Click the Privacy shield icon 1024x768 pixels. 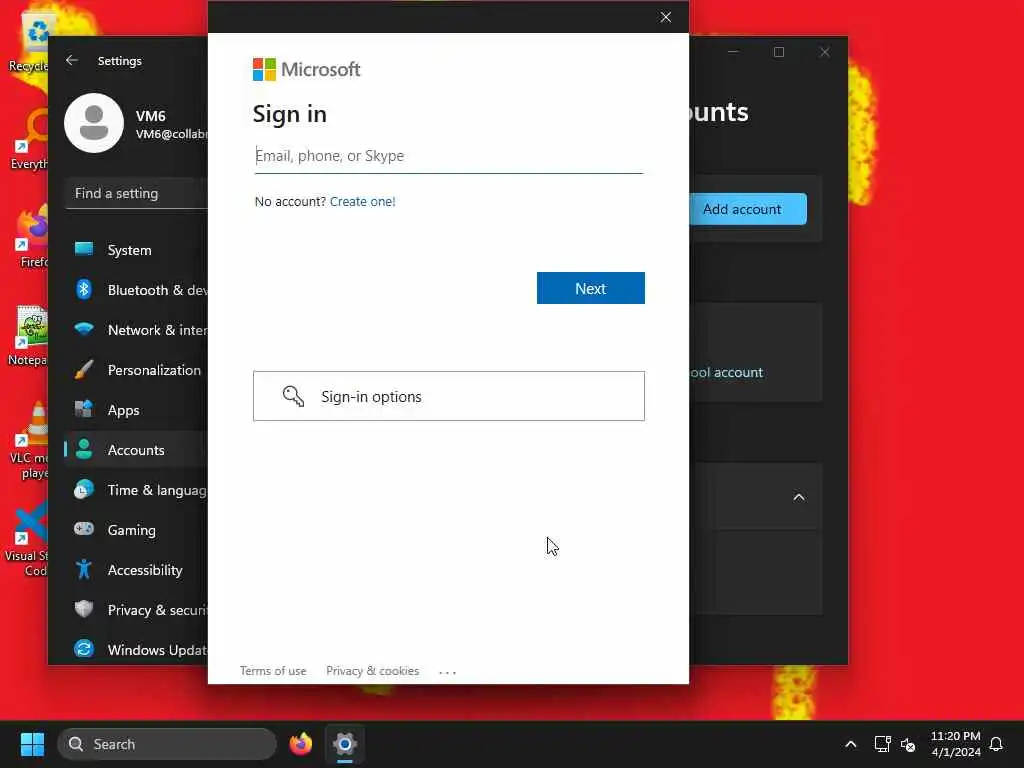pos(84,609)
